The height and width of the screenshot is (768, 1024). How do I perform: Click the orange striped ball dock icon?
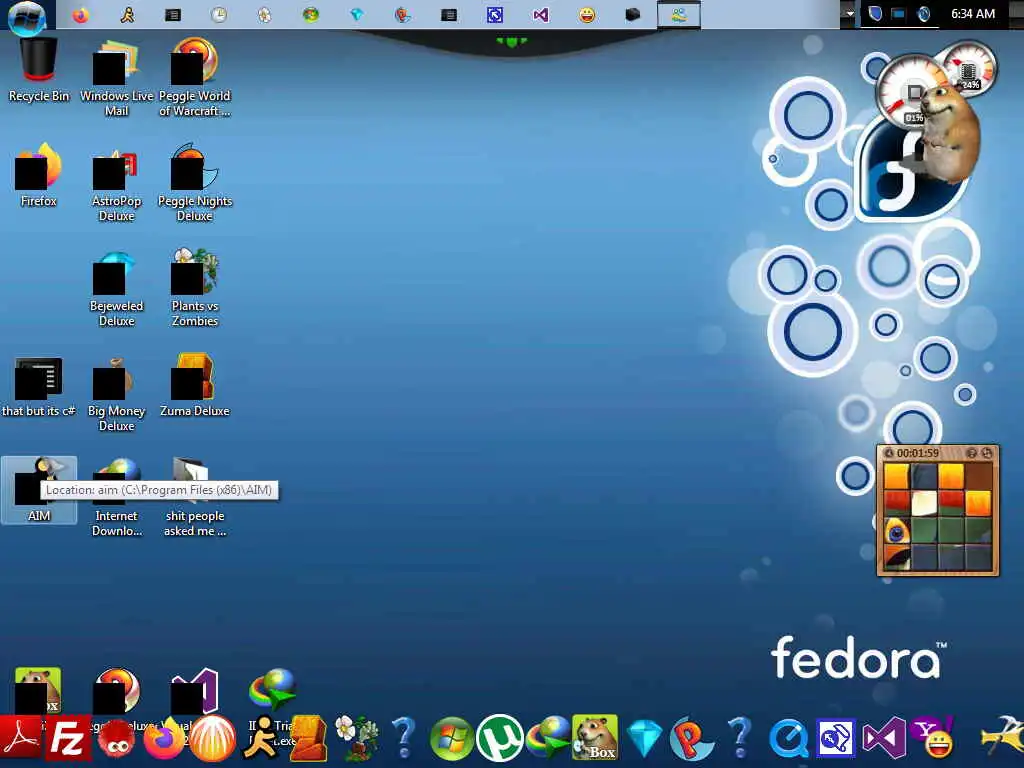212,740
